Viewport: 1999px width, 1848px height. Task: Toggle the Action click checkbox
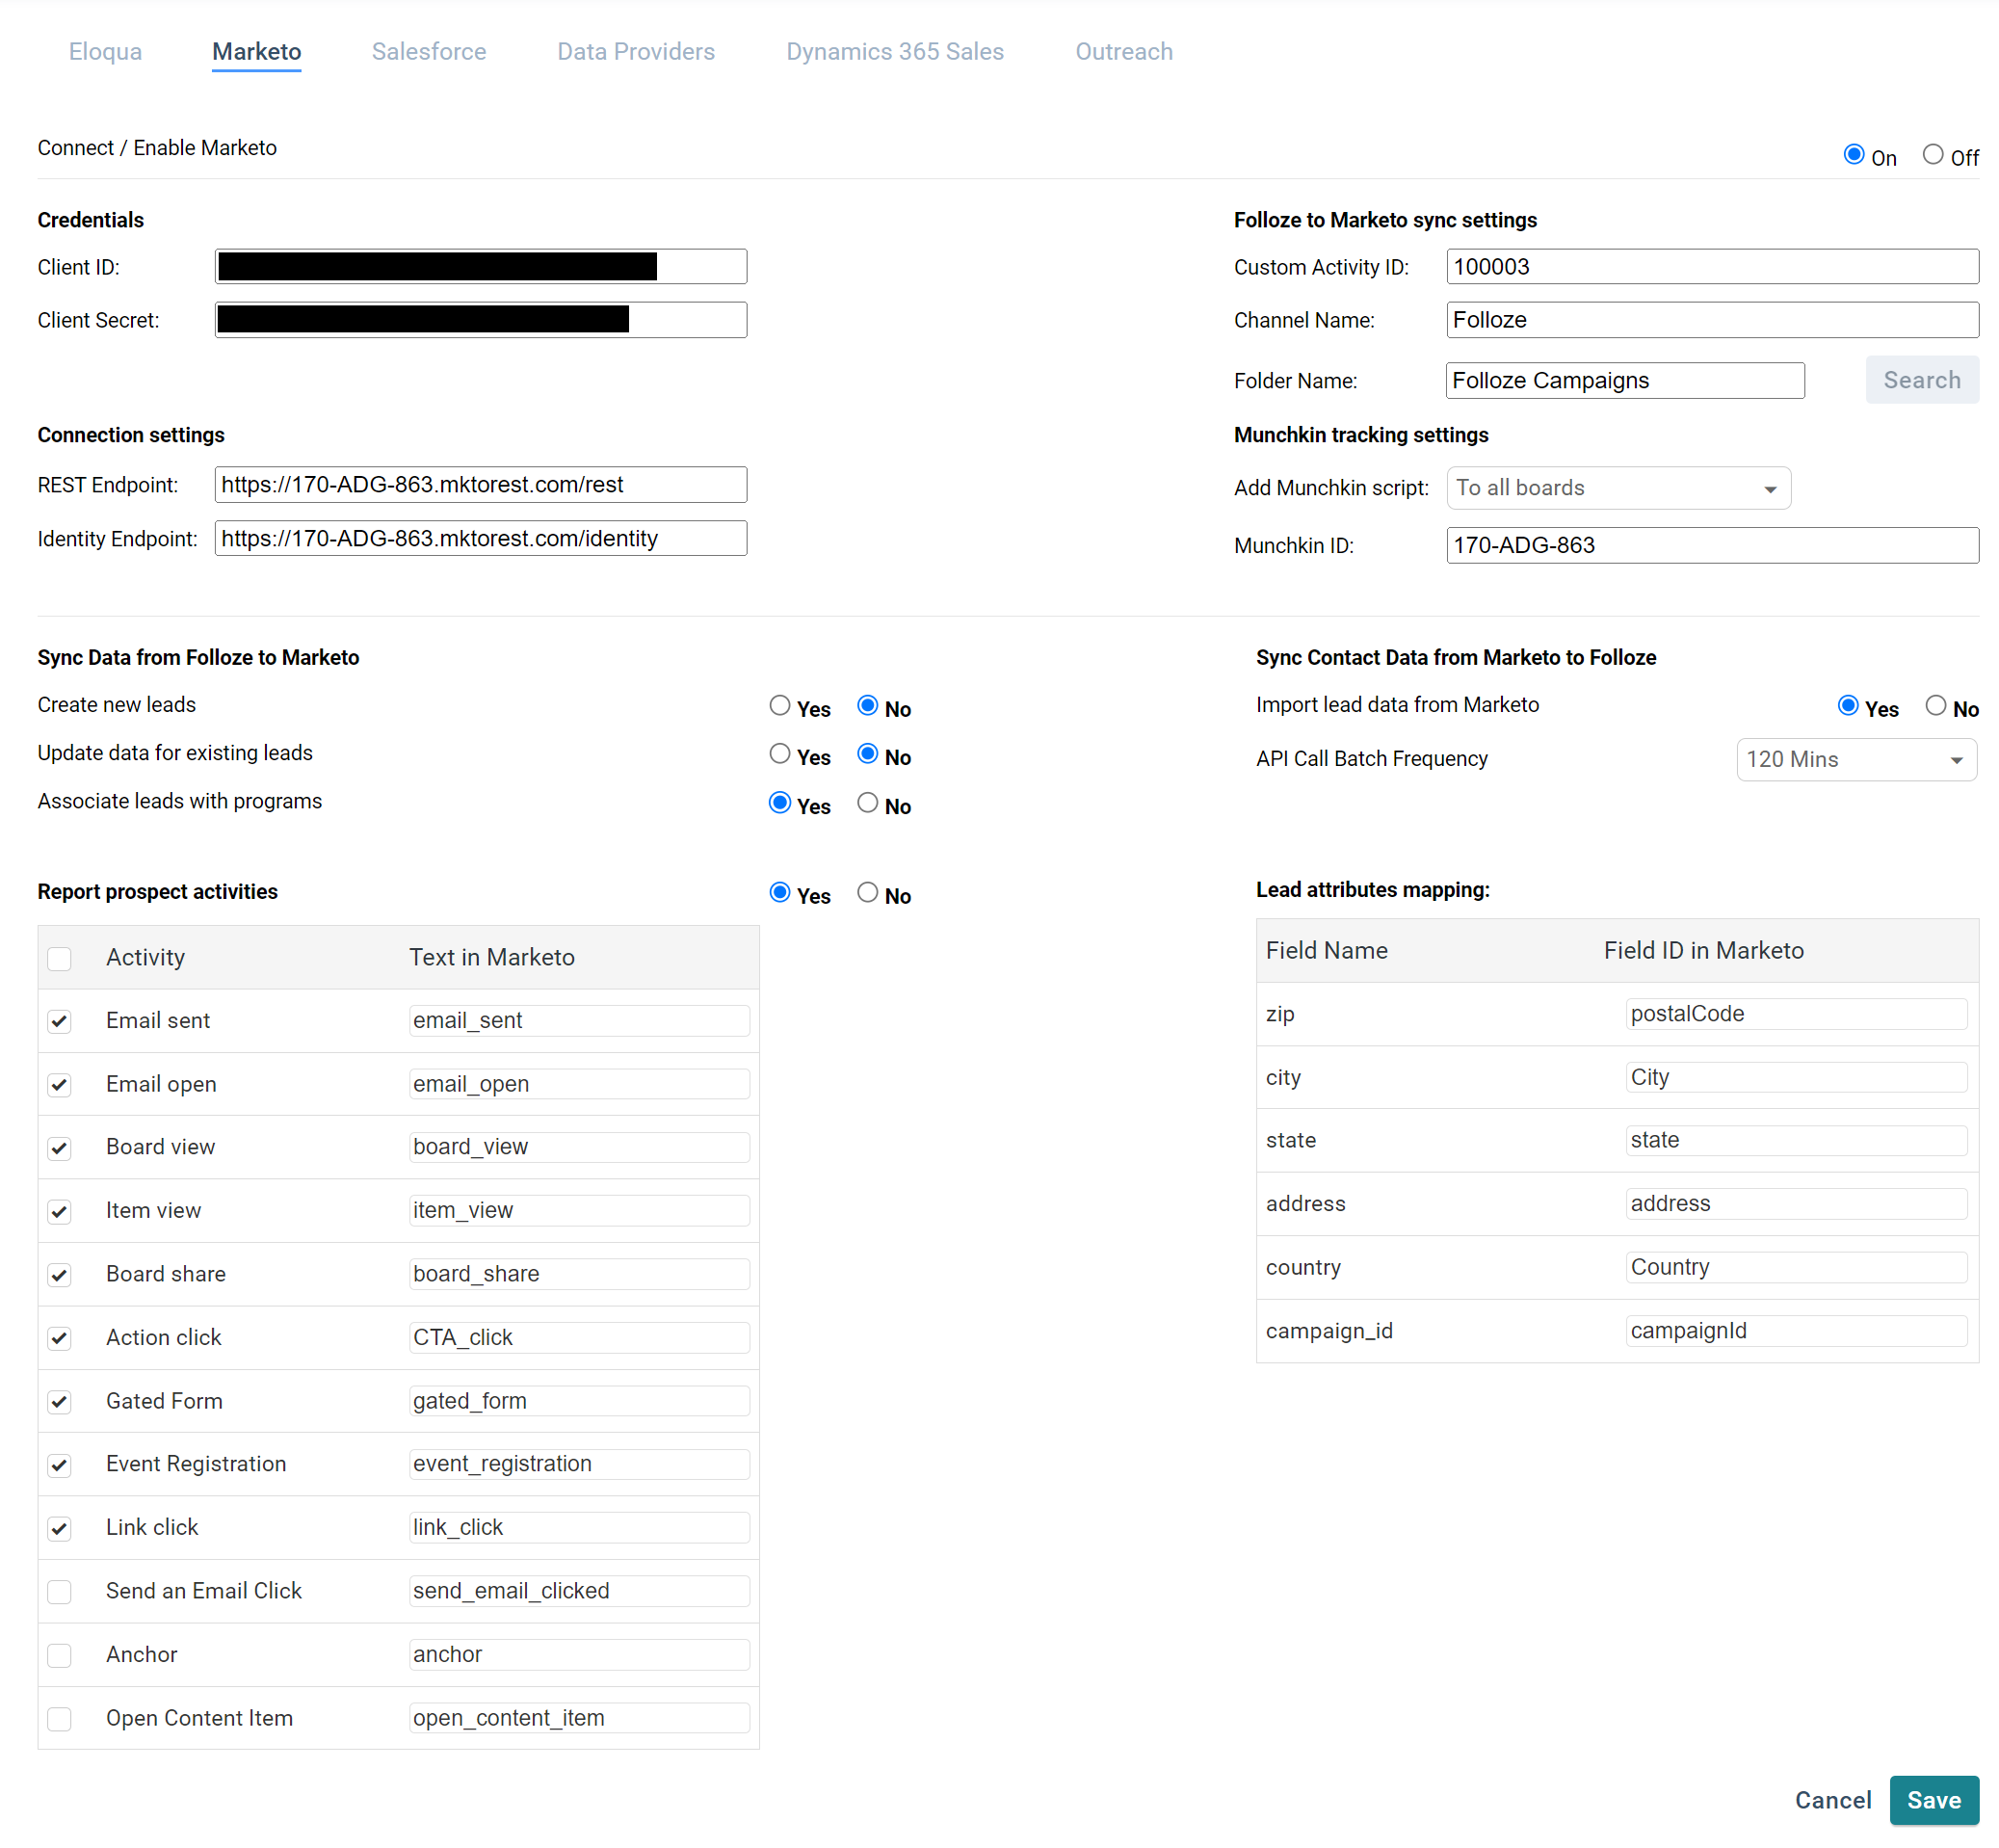click(59, 1339)
